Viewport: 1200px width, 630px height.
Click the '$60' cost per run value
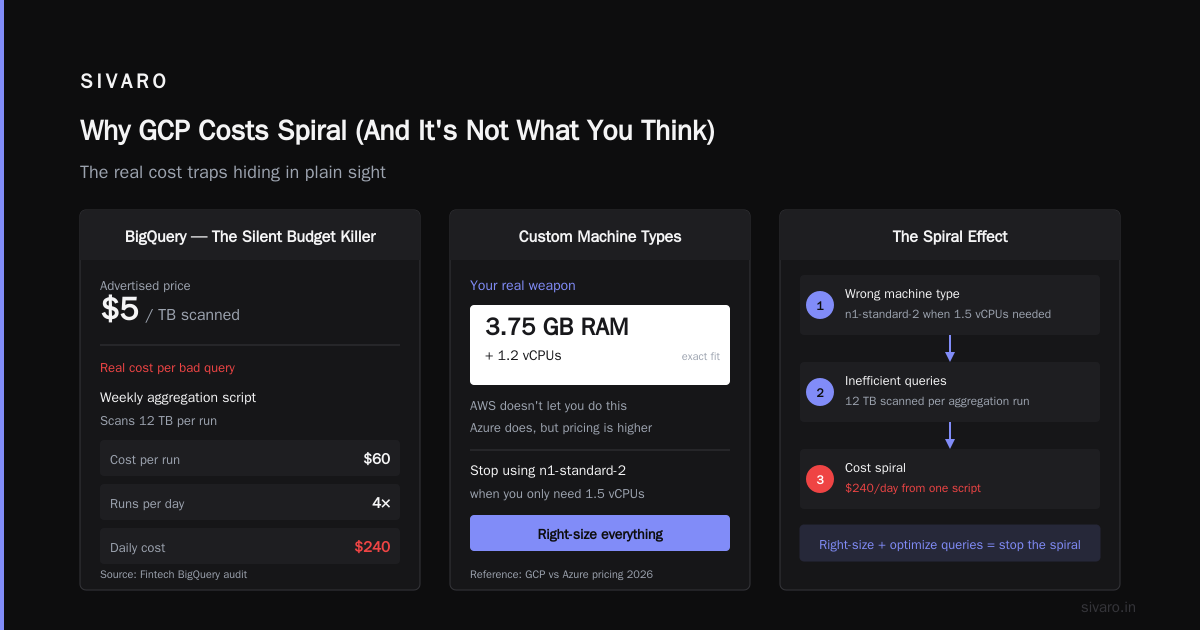coord(377,459)
